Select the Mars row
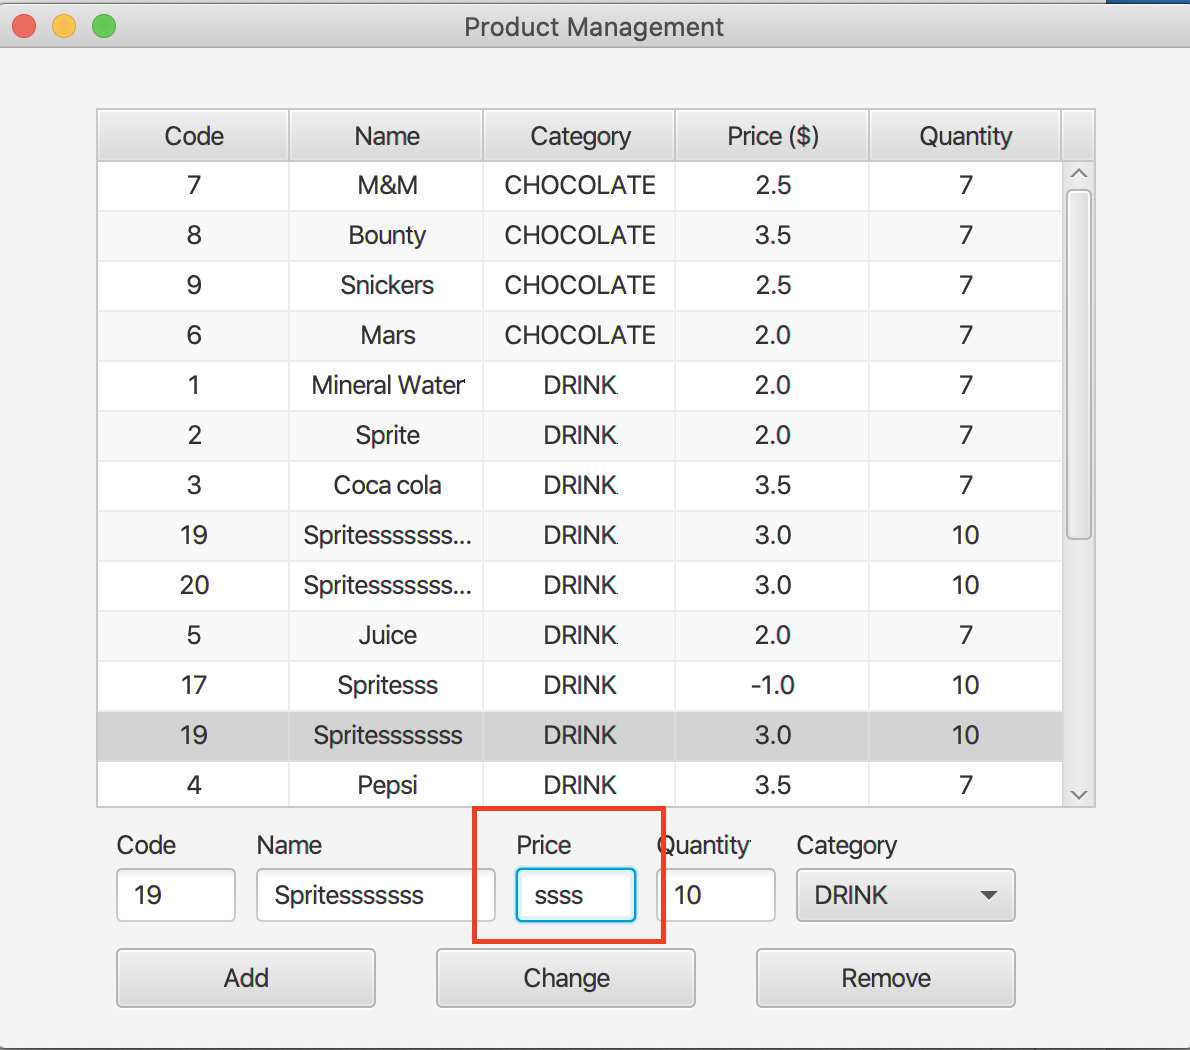The image size is (1190, 1050). [580, 335]
